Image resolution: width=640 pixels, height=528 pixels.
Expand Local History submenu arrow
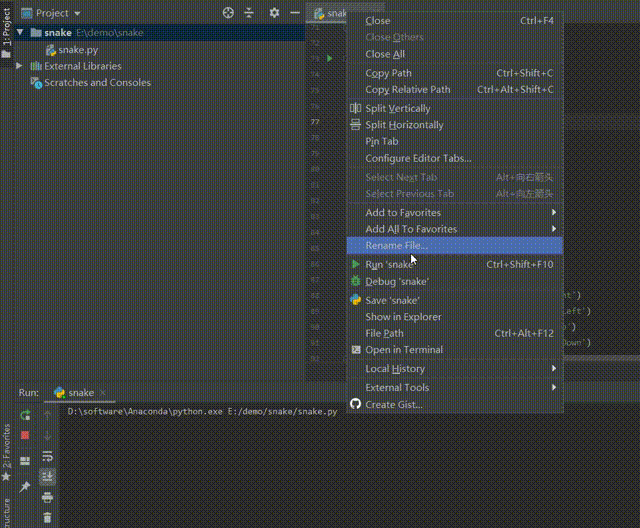(553, 368)
